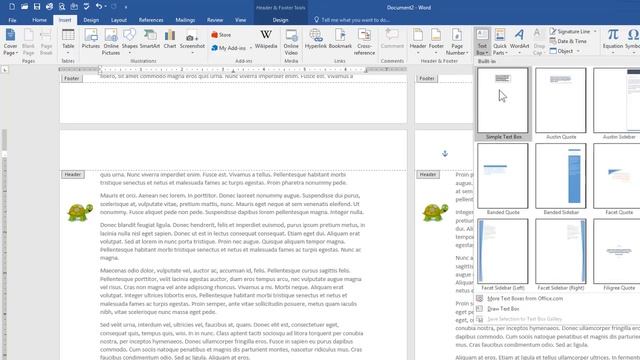640x360 pixels.
Task: Switch to the References tab
Action: click(151, 20)
